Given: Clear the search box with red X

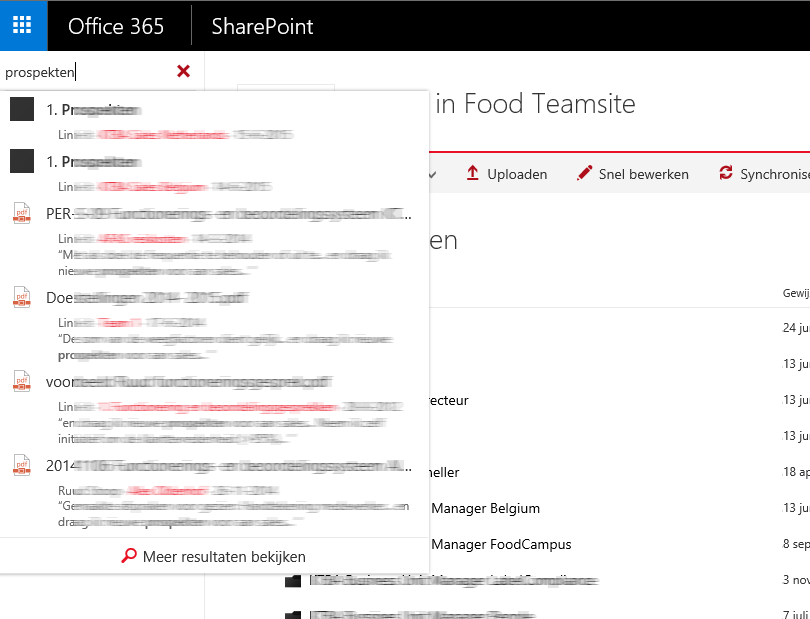Looking at the screenshot, I should (183, 71).
